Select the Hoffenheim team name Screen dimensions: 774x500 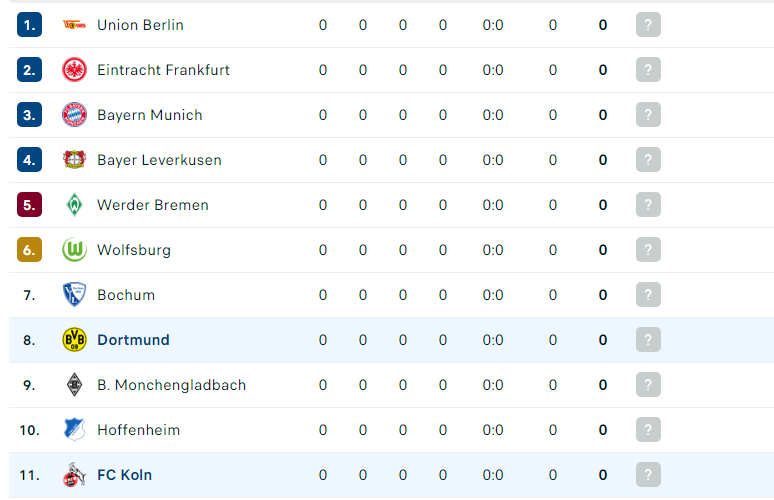[138, 429]
